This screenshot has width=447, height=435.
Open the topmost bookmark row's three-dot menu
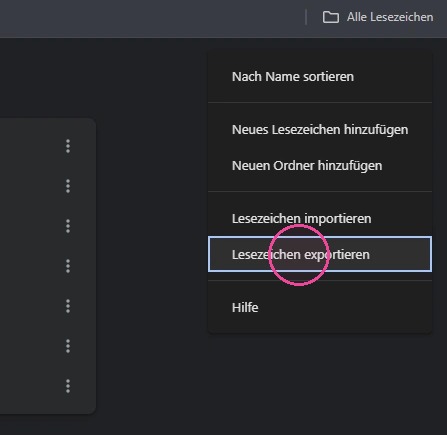point(68,146)
